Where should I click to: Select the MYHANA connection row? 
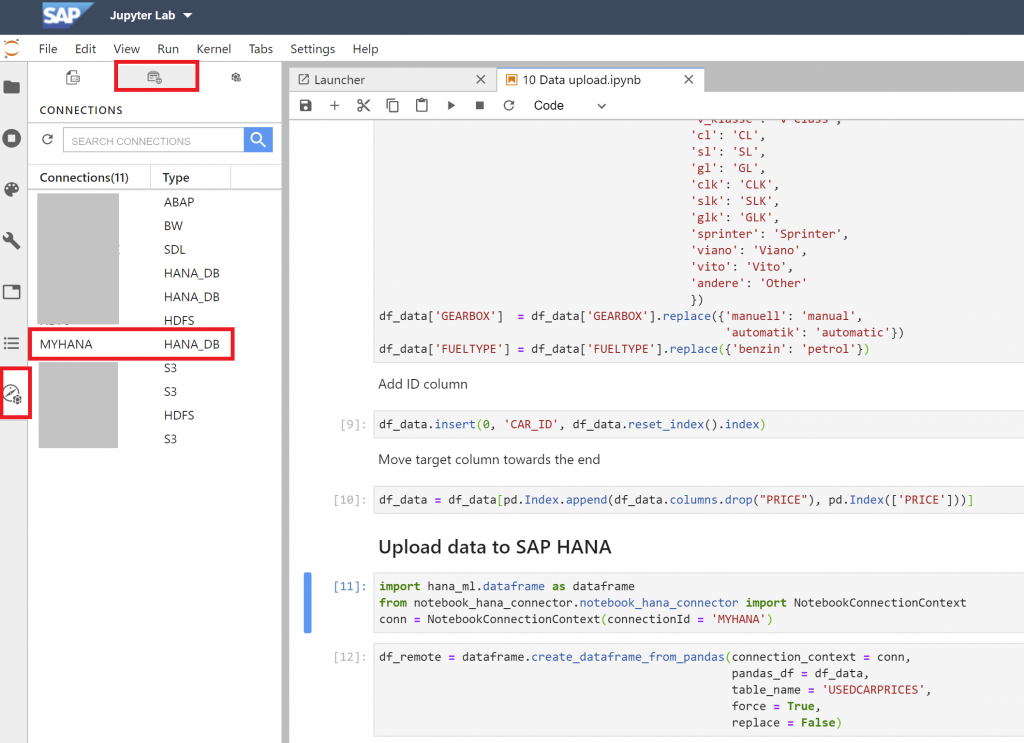[x=131, y=344]
